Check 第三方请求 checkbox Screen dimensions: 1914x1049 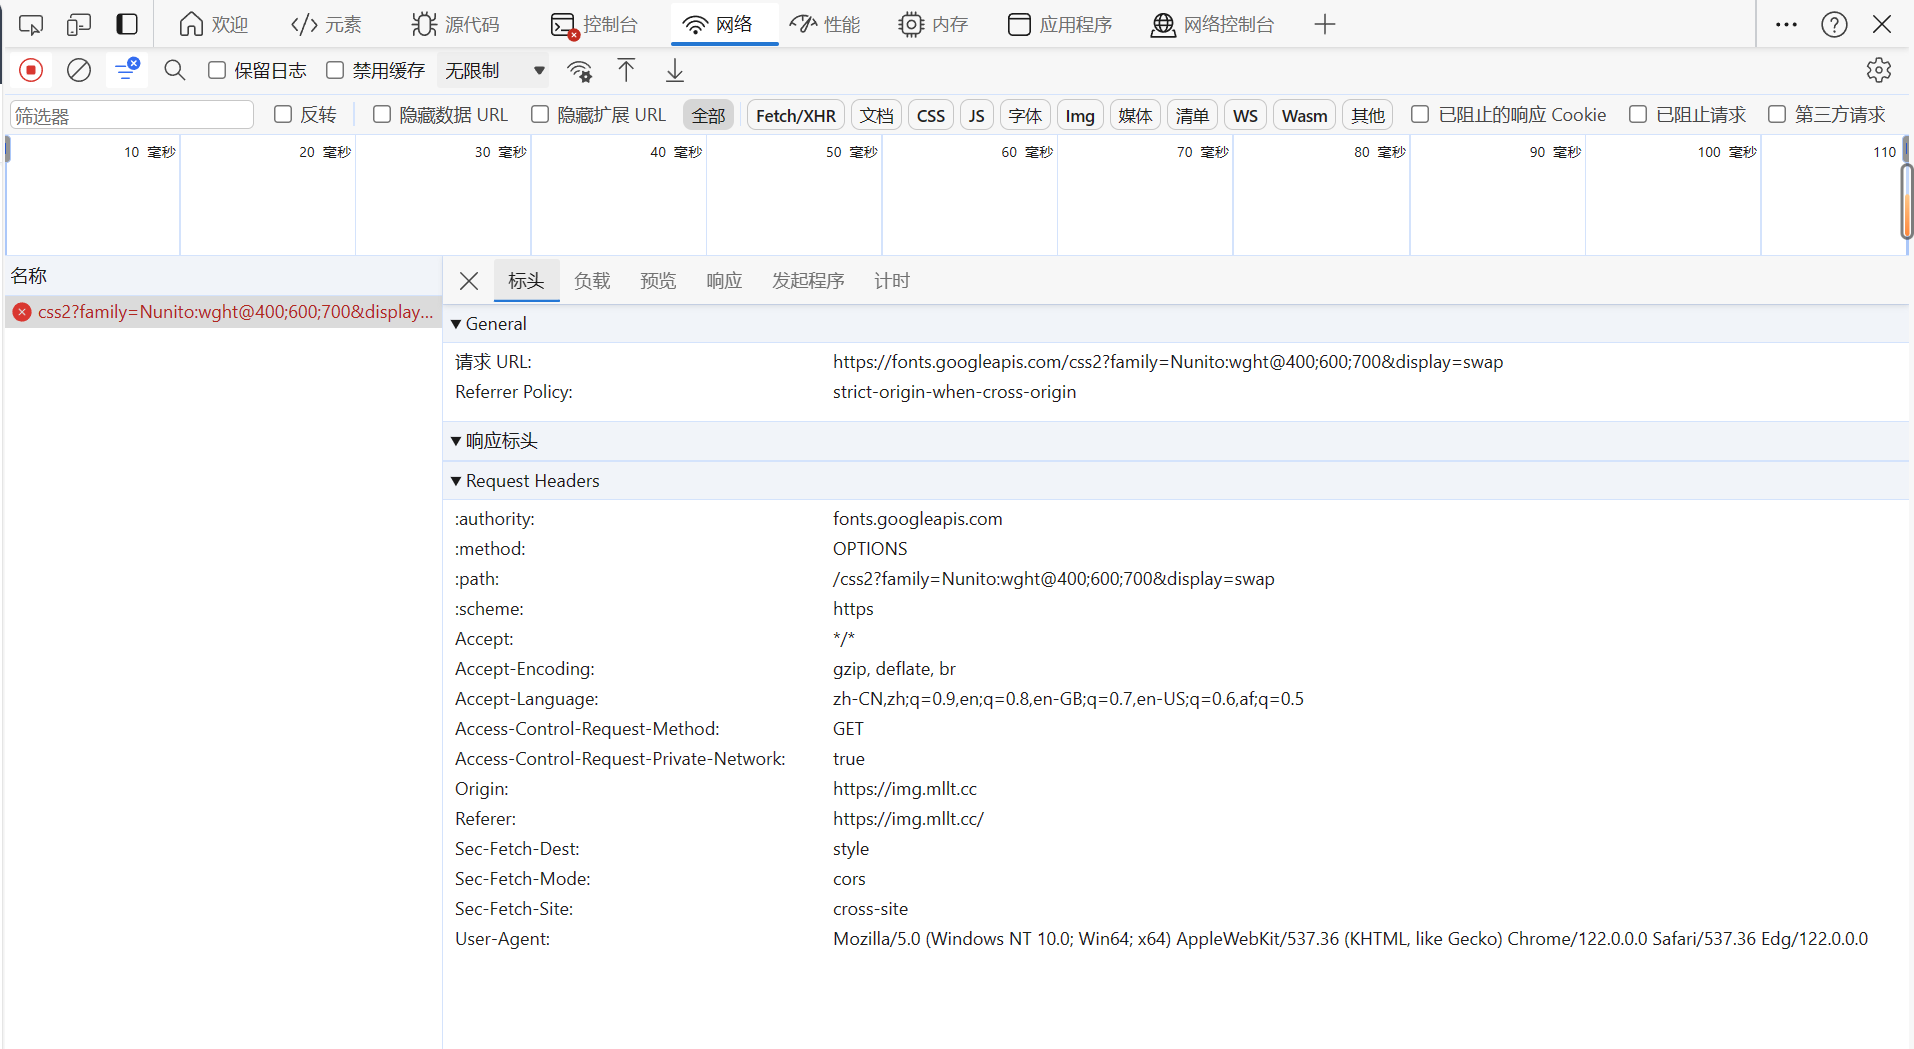[1777, 114]
